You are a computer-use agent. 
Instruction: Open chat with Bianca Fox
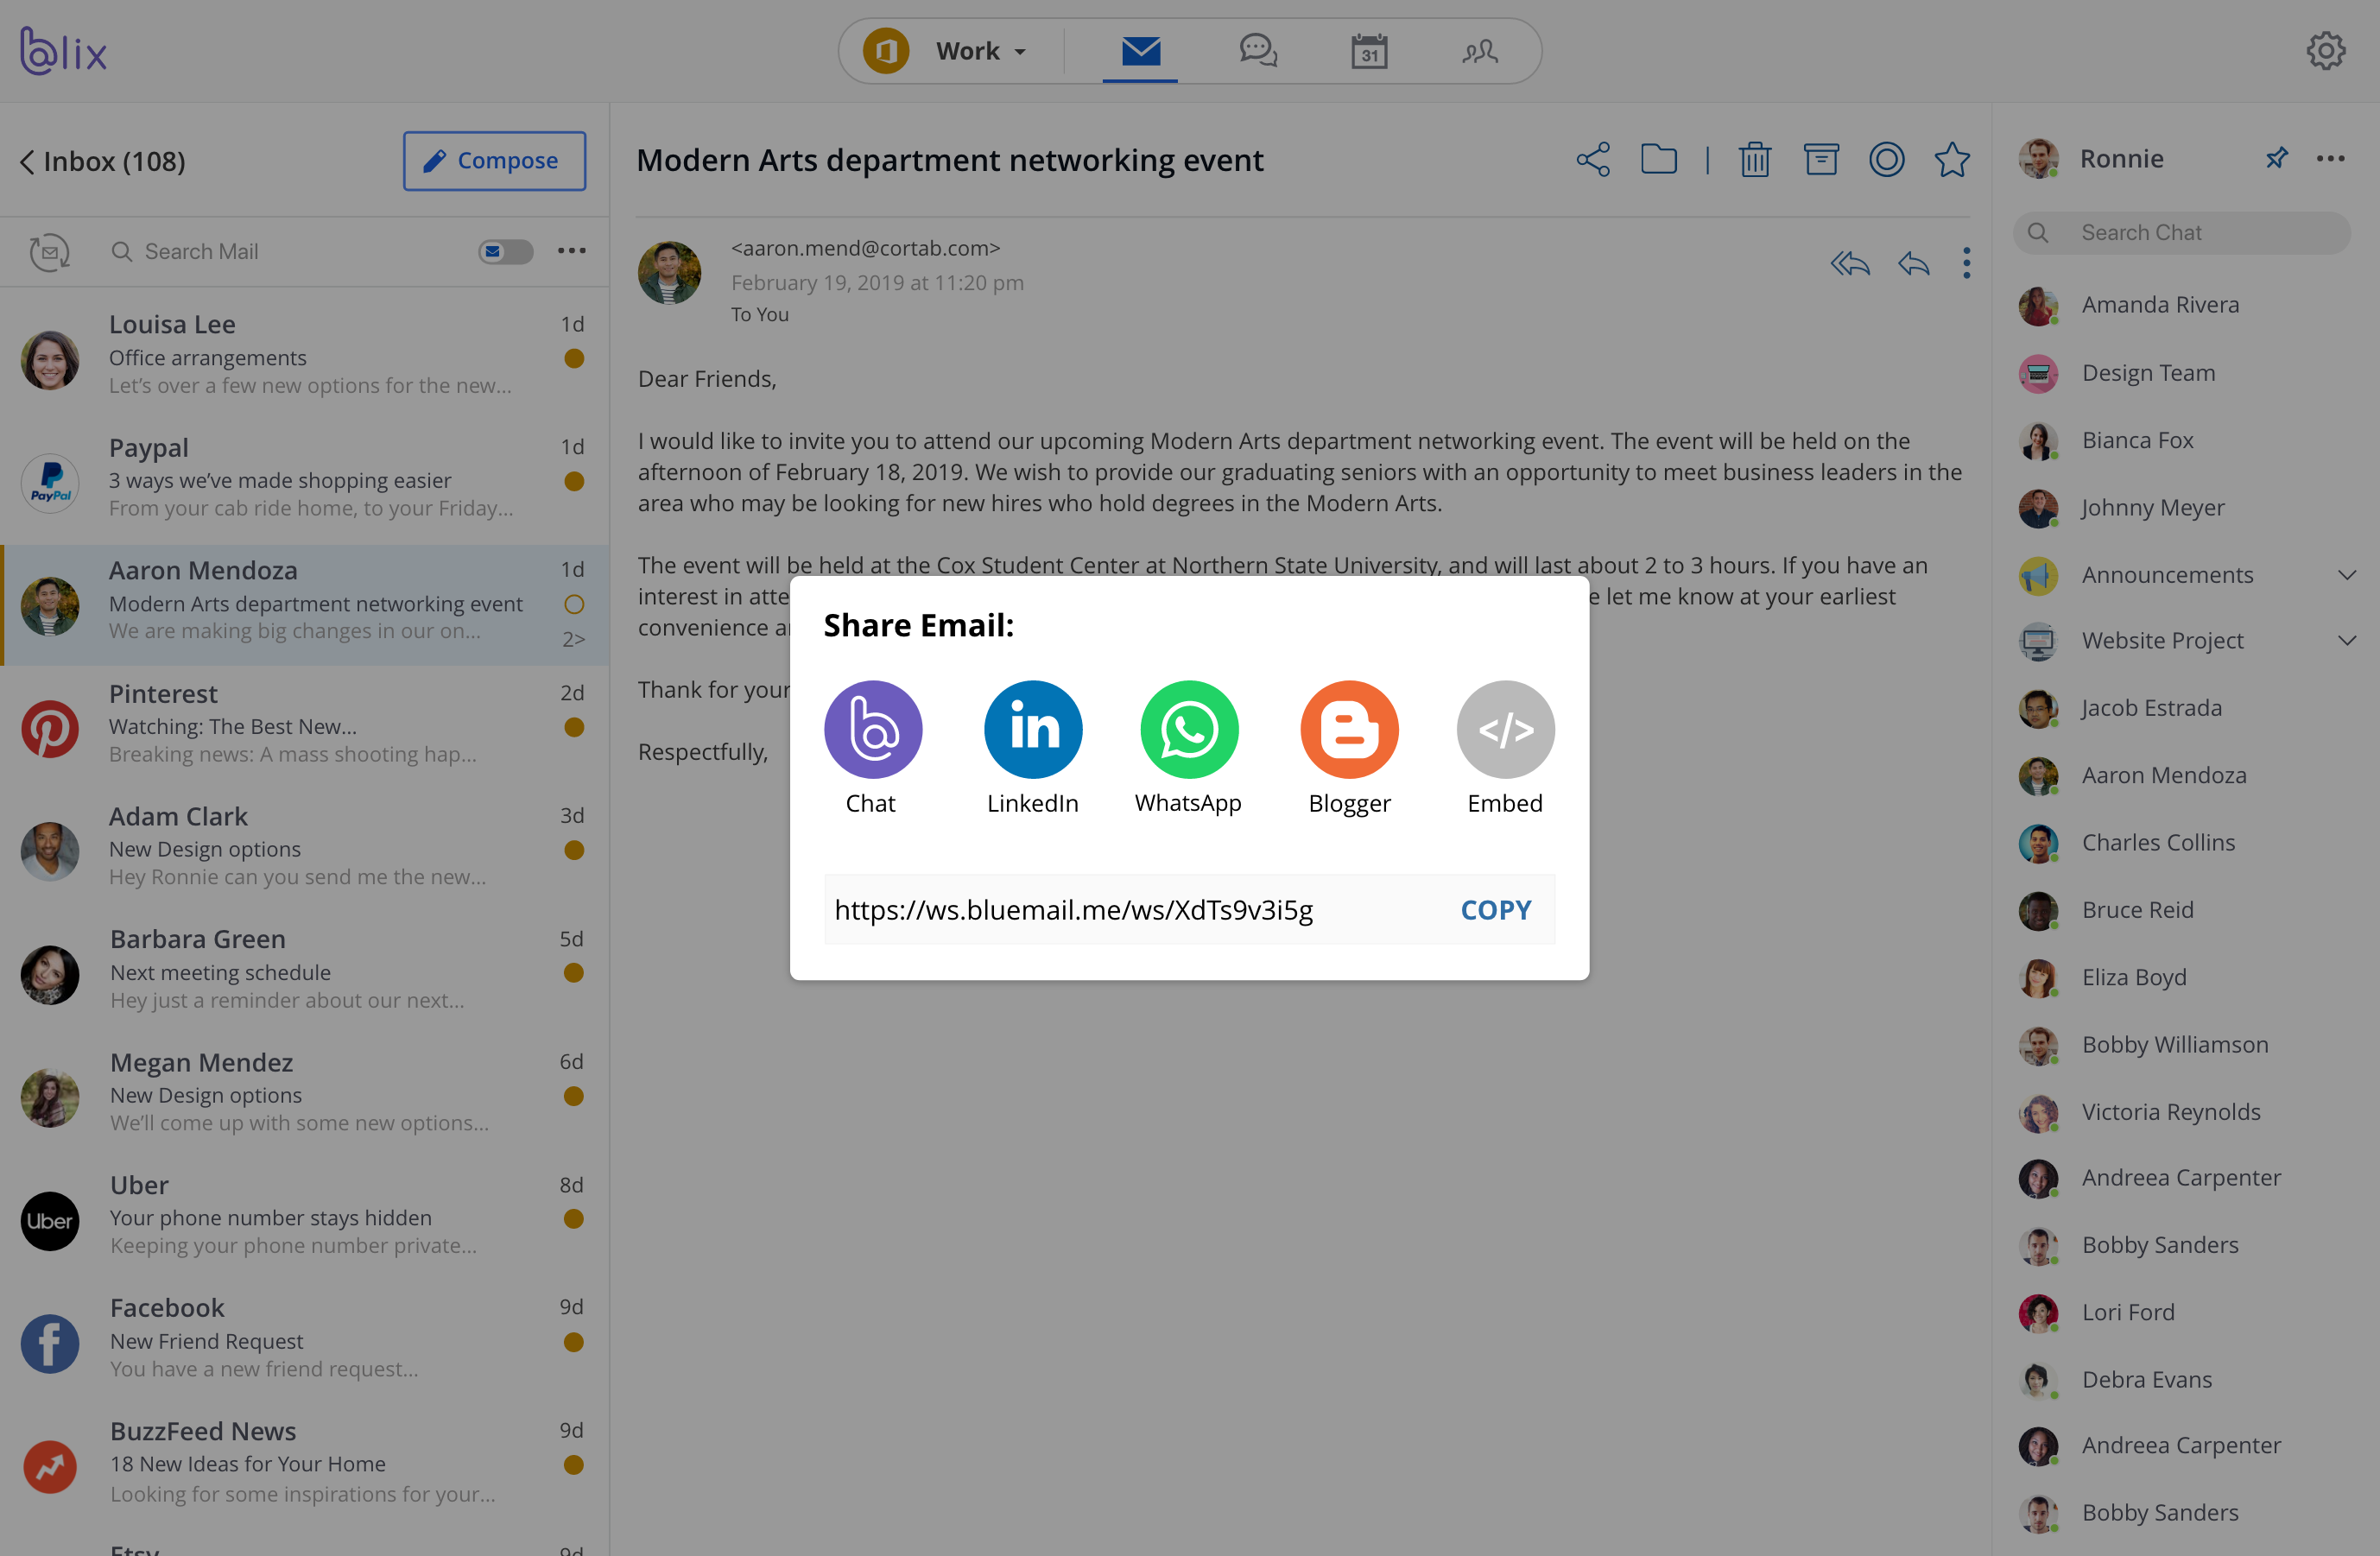coord(2185,441)
